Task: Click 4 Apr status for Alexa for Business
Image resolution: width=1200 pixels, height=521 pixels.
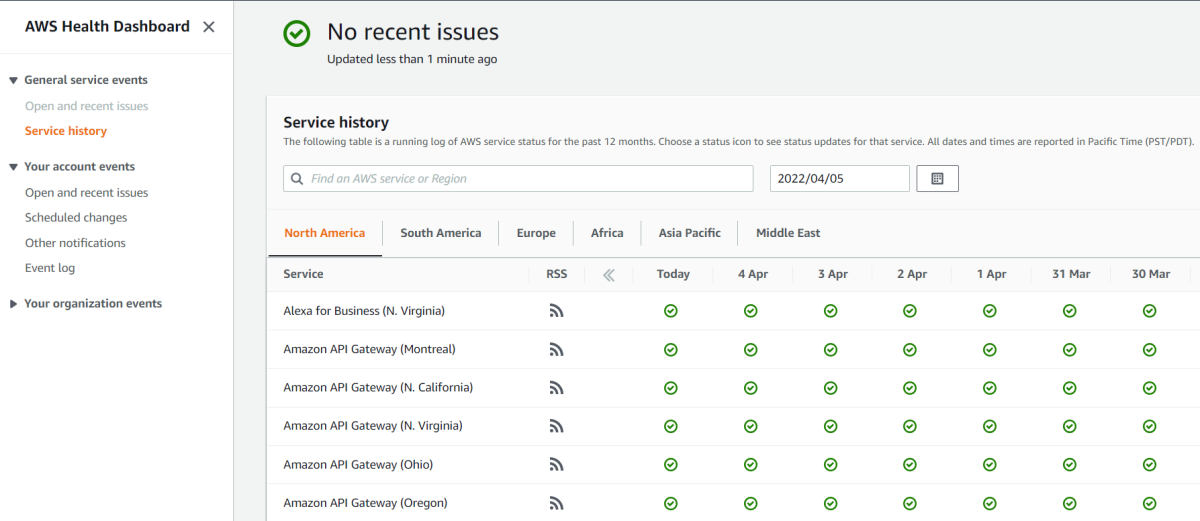Action: (751, 311)
